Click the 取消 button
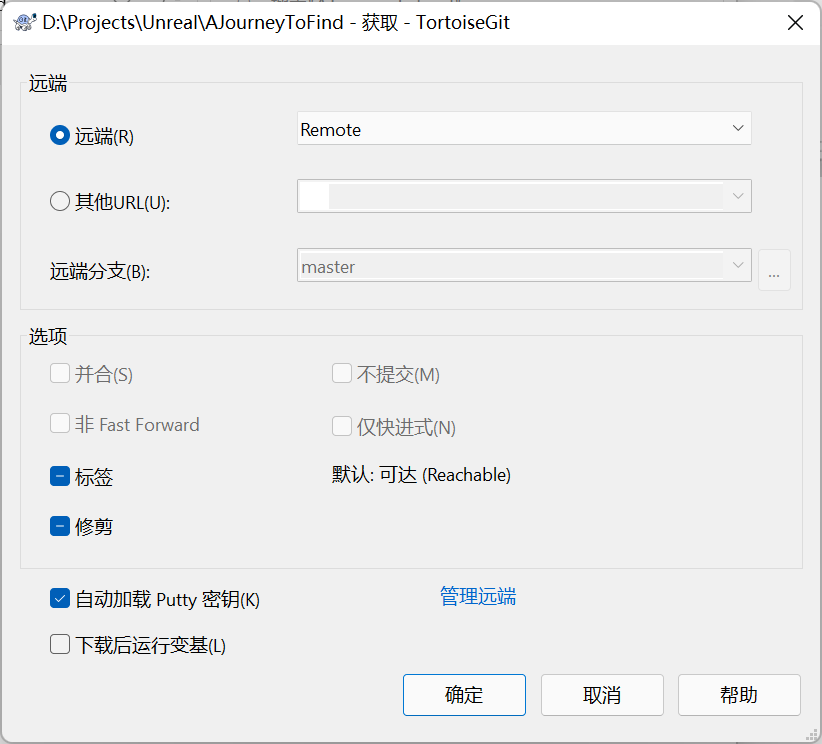Viewport: 822px width, 744px height. coord(602,695)
